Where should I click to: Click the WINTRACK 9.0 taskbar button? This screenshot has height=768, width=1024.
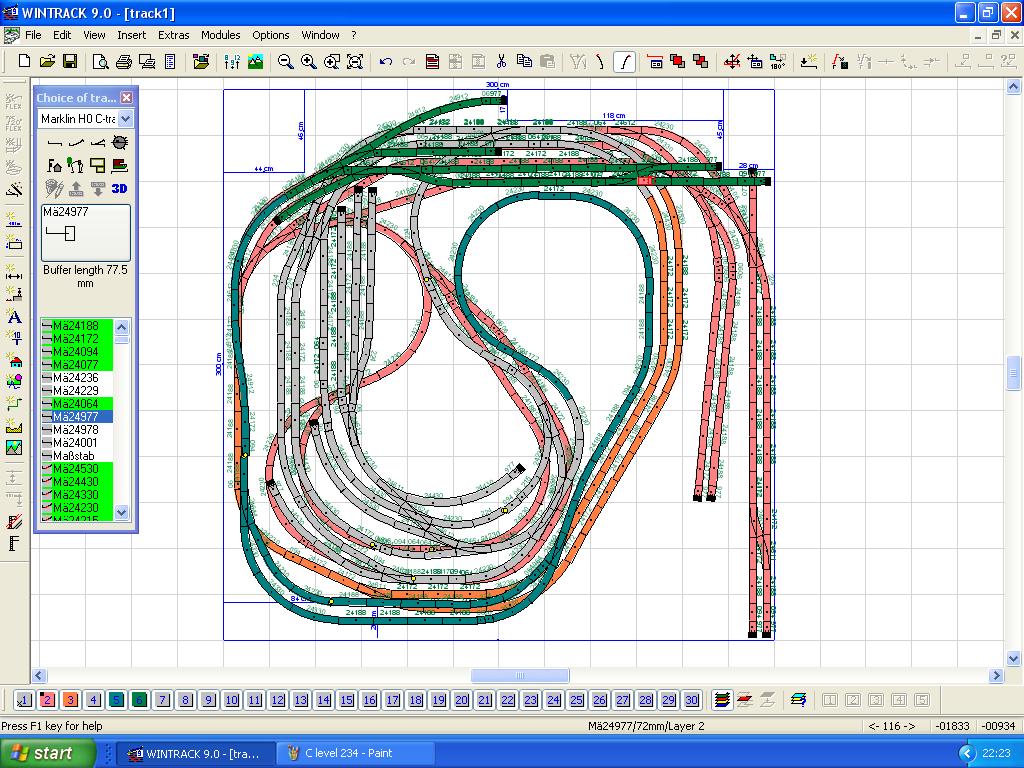[195, 754]
